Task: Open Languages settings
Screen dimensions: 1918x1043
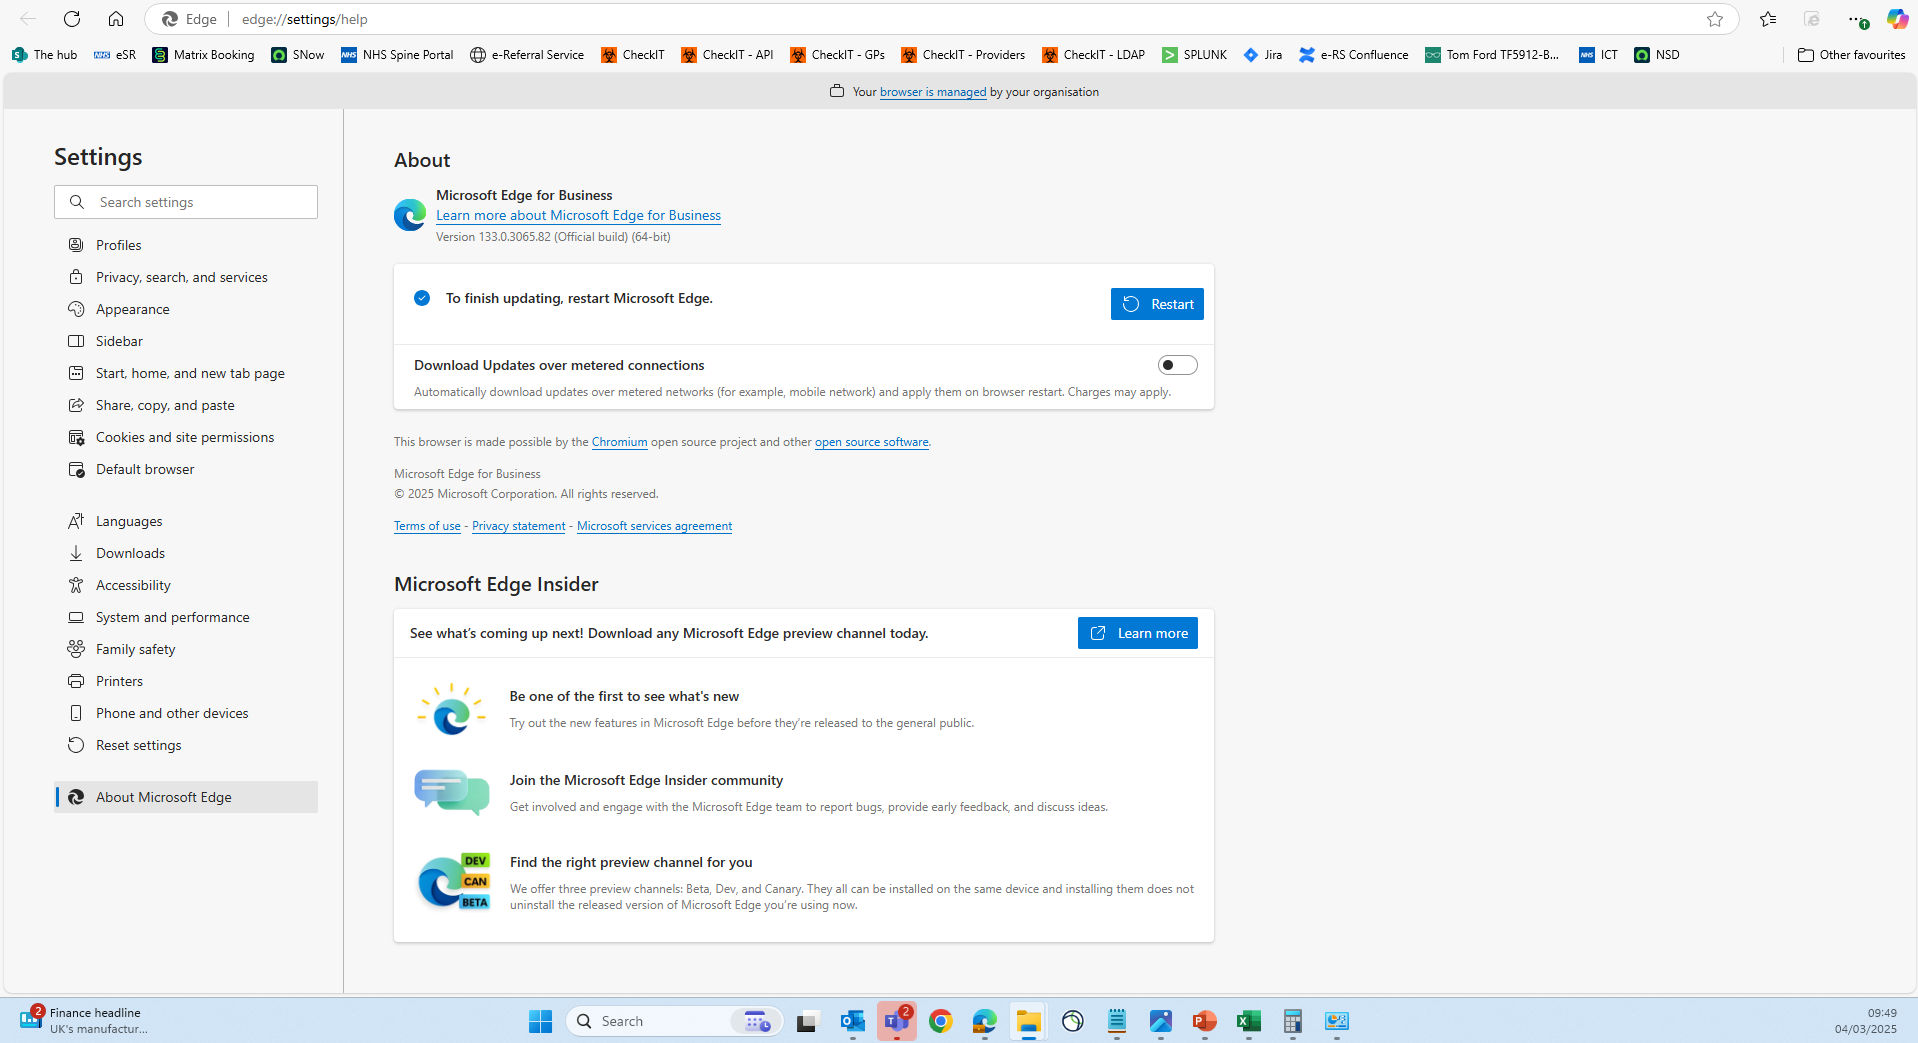Action: point(186,521)
